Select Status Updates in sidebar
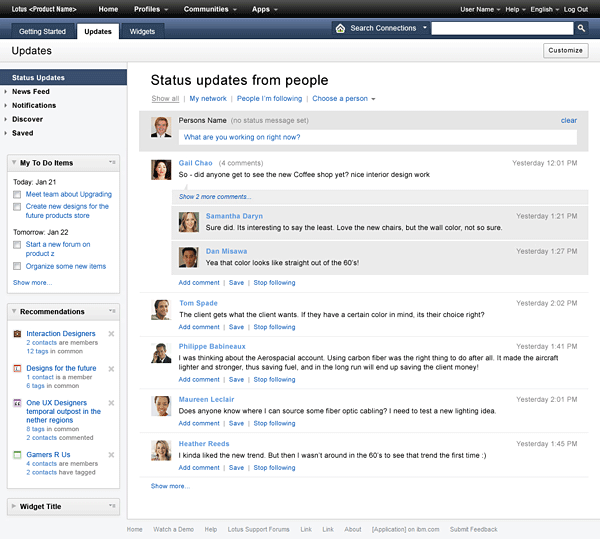600x539 pixels. (x=64, y=77)
